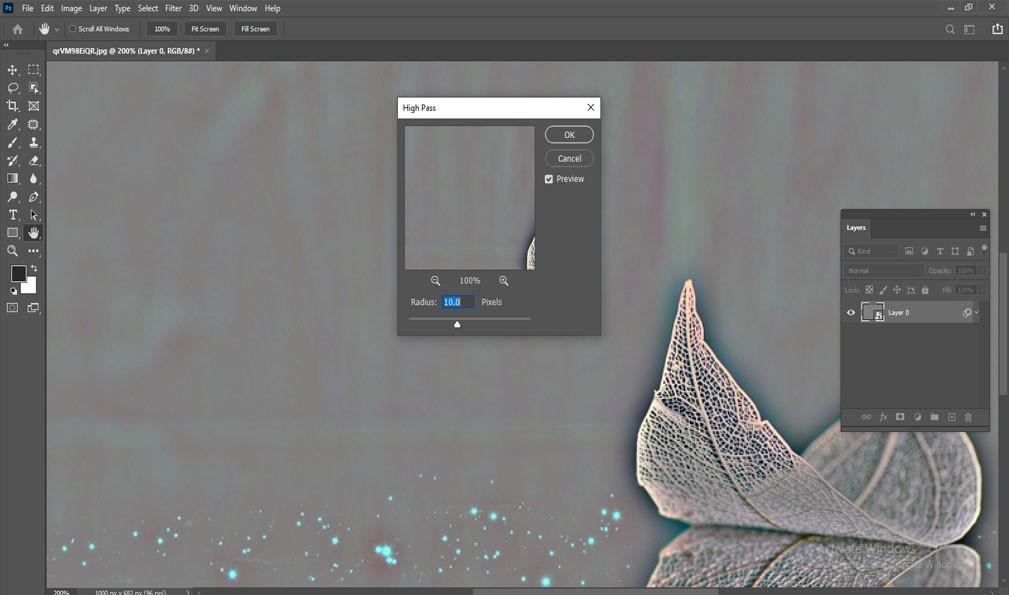The height and width of the screenshot is (595, 1009).
Task: Open the workspace switcher icon
Action: [x=969, y=29]
